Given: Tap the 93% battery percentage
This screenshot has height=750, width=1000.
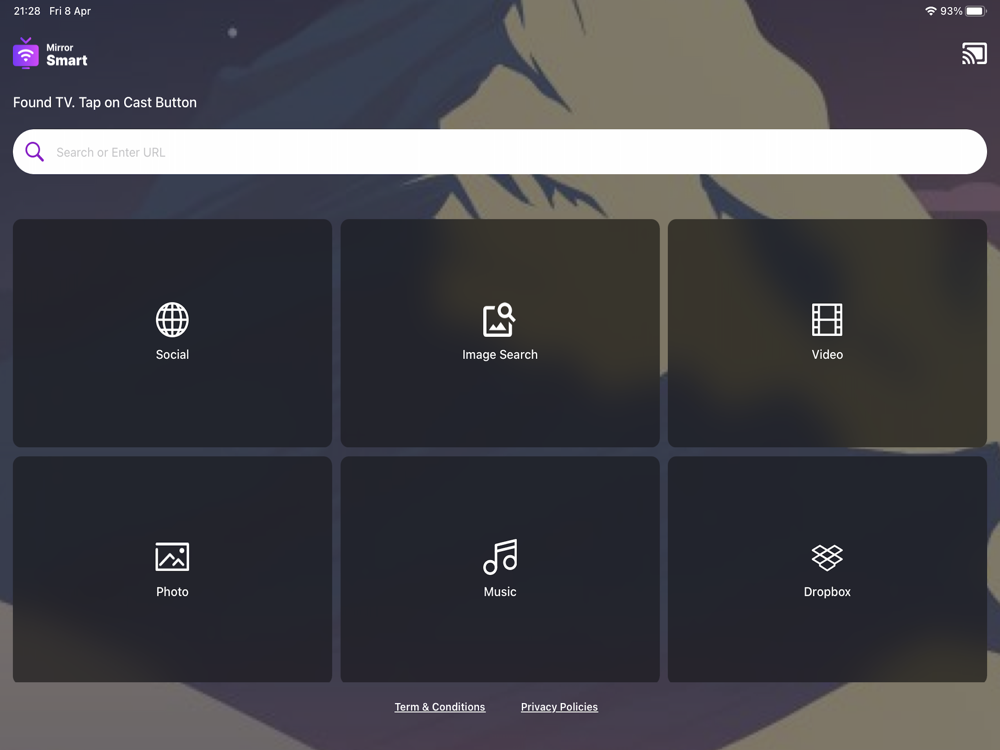Looking at the screenshot, I should click(x=951, y=11).
